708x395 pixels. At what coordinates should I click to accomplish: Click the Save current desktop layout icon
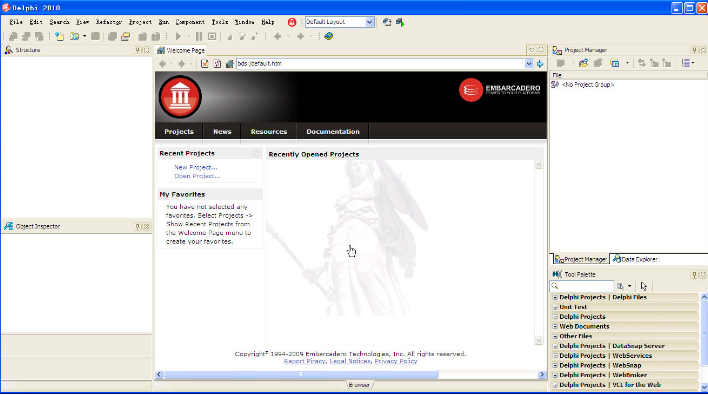point(387,22)
